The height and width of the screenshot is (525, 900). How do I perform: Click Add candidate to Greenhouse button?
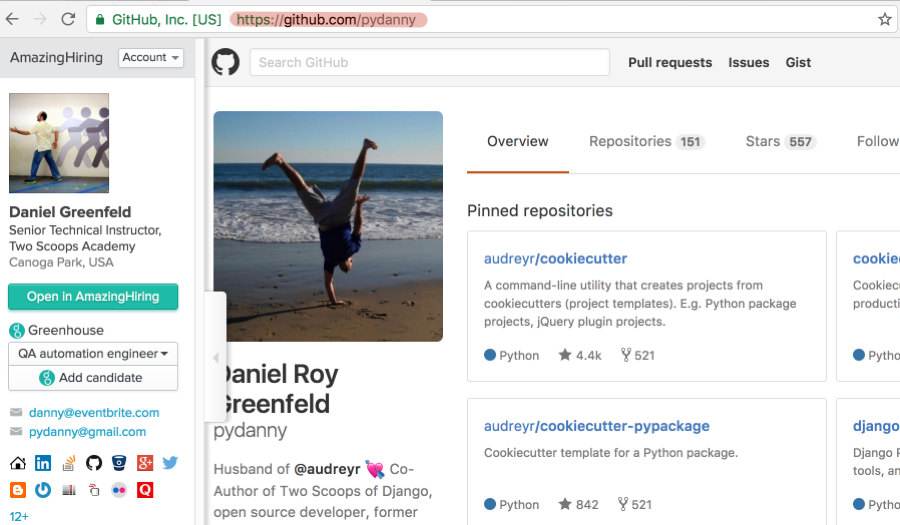click(93, 378)
